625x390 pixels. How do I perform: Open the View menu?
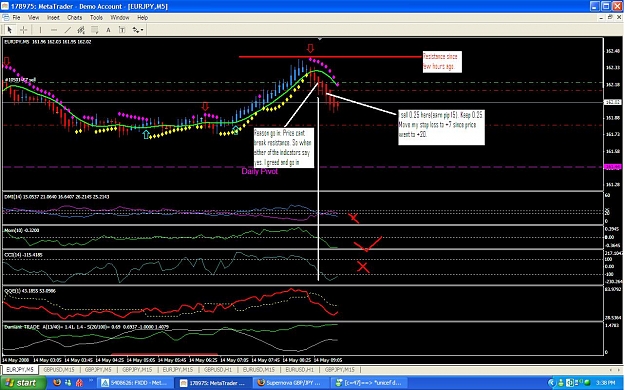point(33,18)
